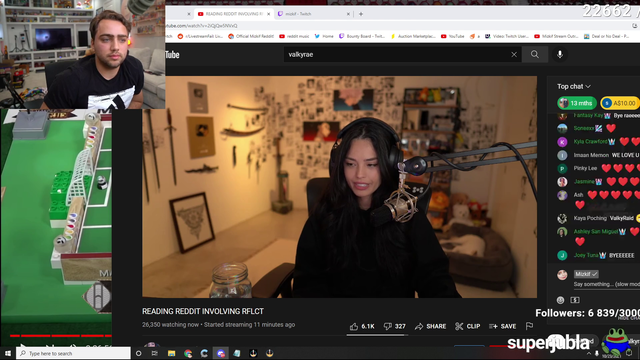Open the Bounty Board Twitch bookmark
The height and width of the screenshot is (360, 640).
[362, 36]
